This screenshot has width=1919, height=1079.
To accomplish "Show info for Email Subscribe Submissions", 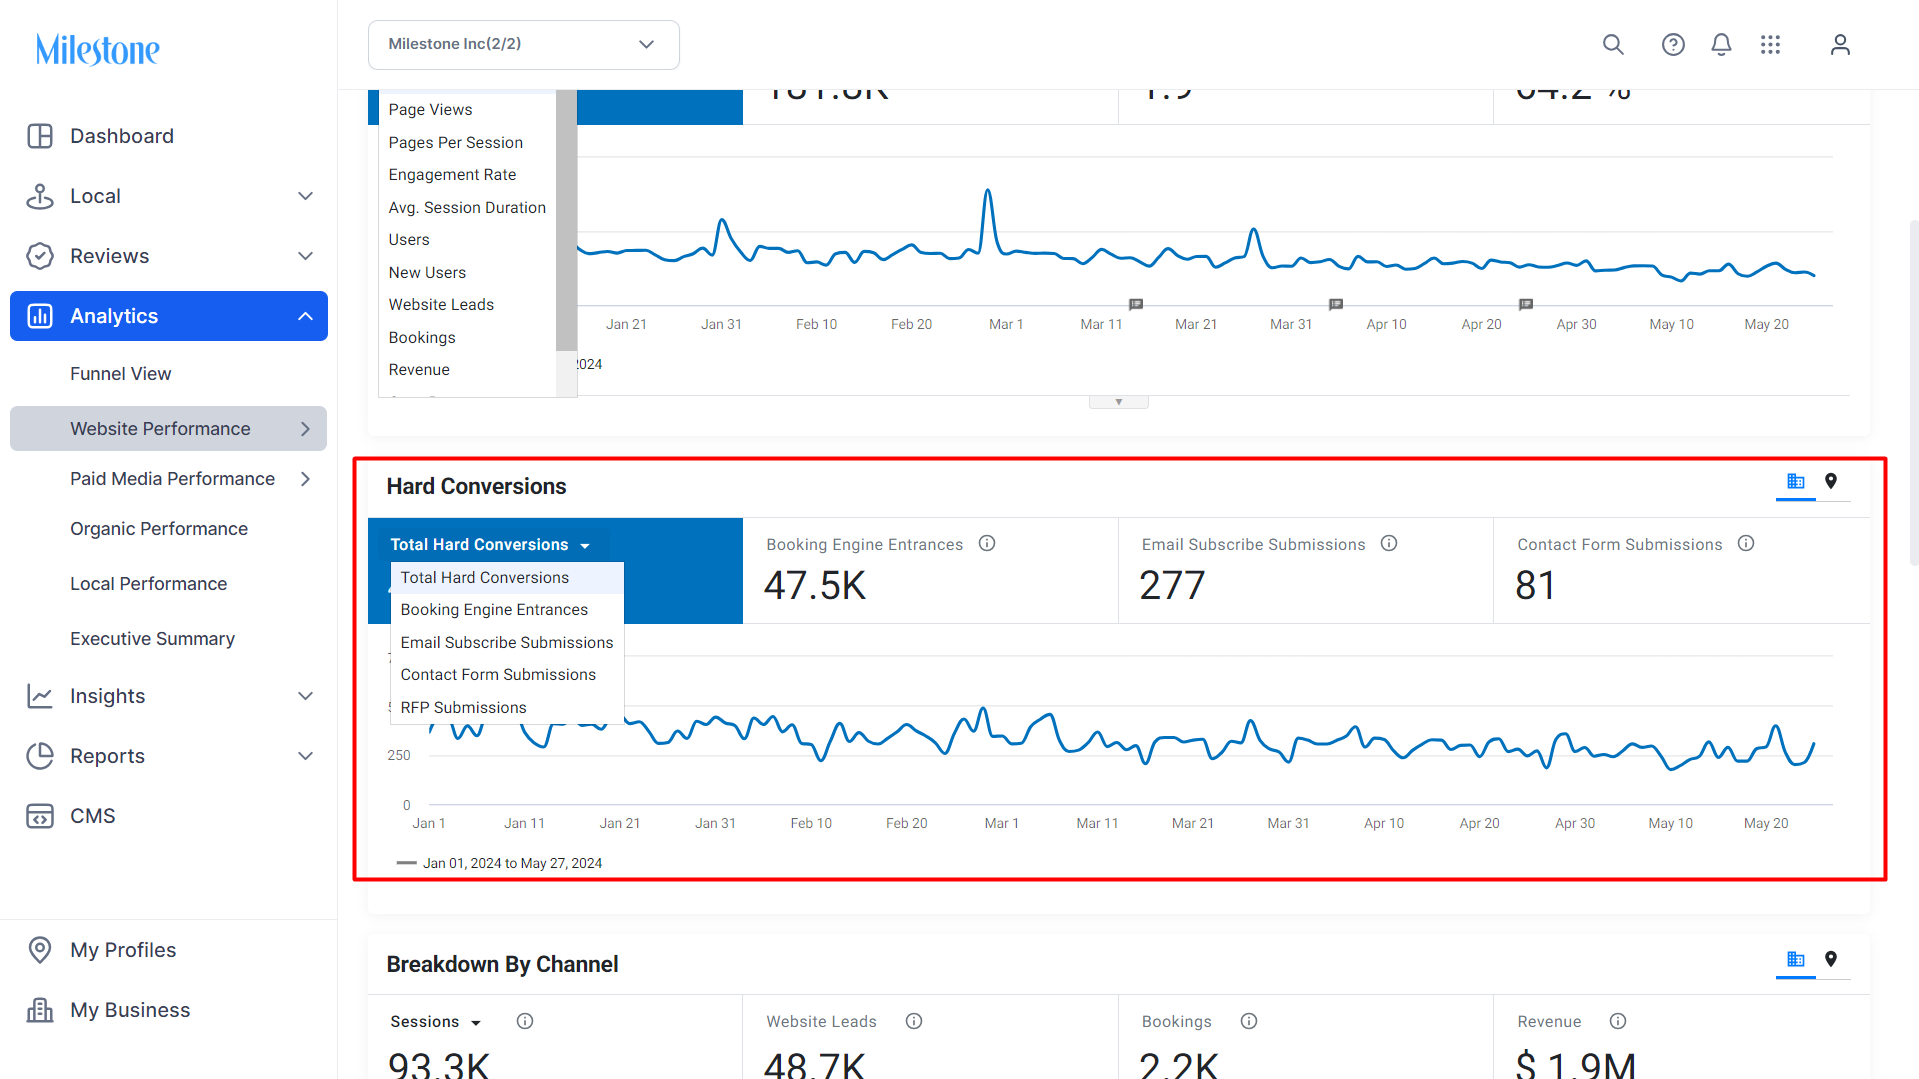I will click(1389, 544).
